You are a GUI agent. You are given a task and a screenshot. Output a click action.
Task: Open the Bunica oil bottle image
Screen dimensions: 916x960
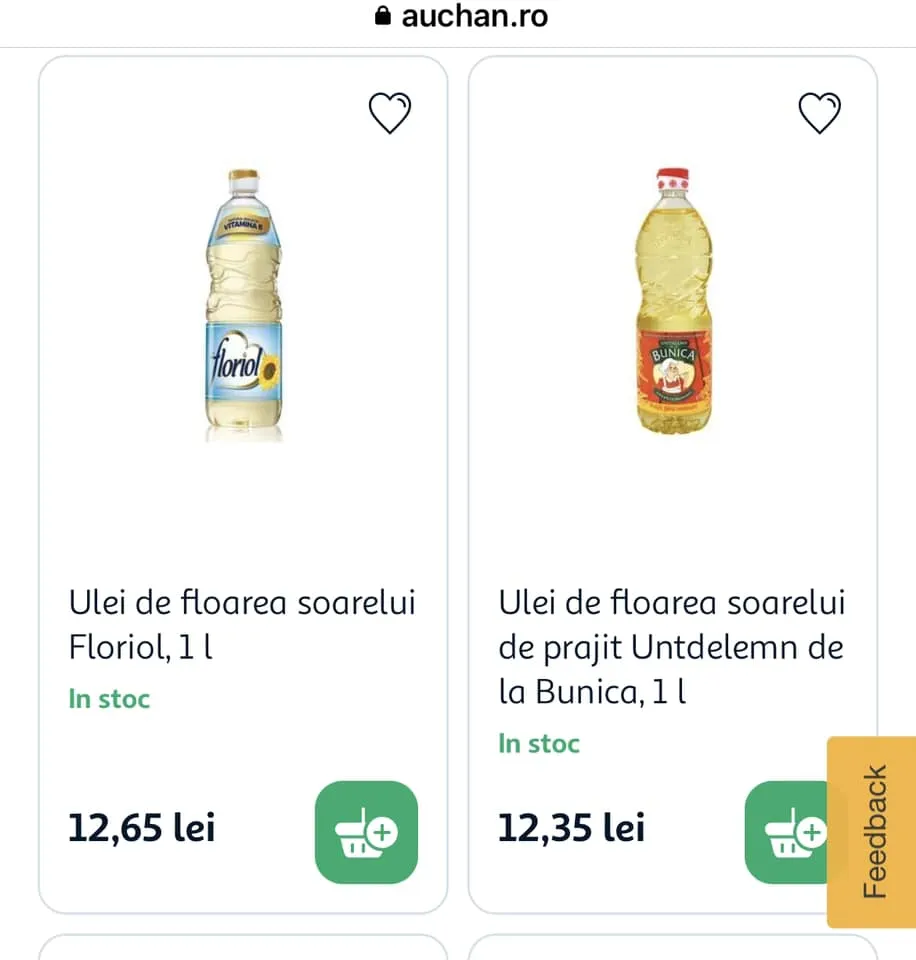point(675,300)
